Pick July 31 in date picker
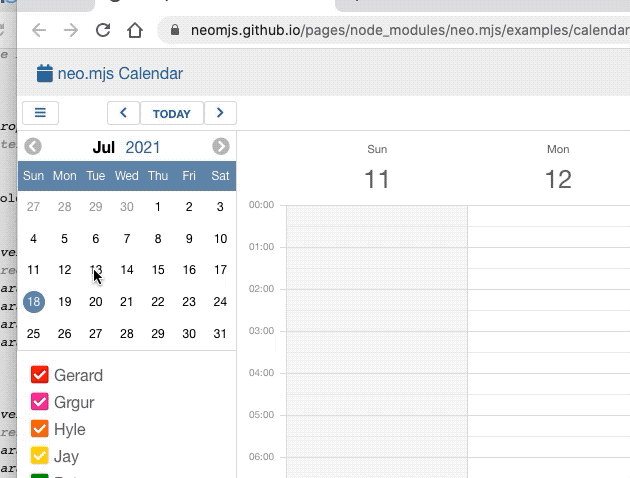 click(220, 333)
